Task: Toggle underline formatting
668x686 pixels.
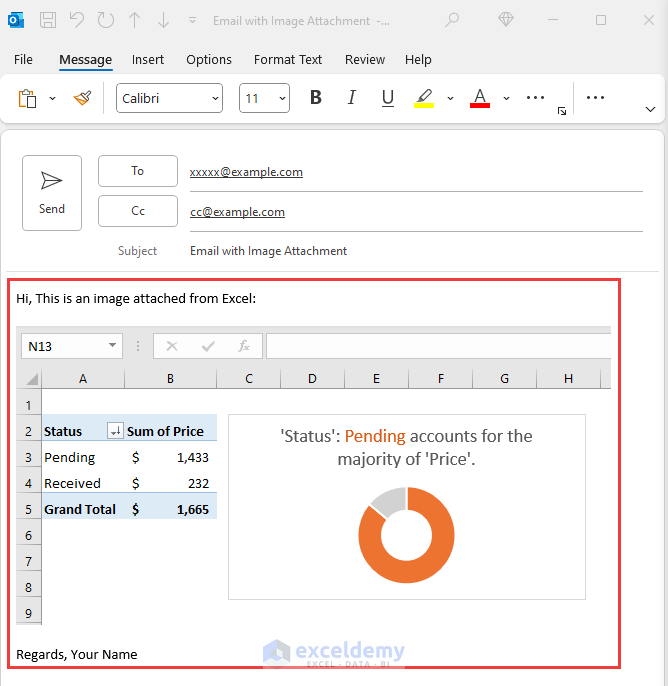Action: [x=388, y=98]
